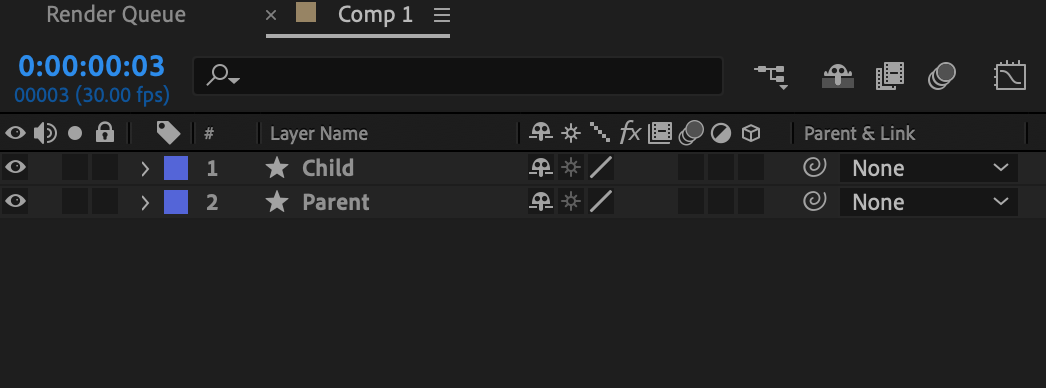Image resolution: width=1046 pixels, height=388 pixels.
Task: Expand the Child layer properties
Action: pyautogui.click(x=145, y=169)
